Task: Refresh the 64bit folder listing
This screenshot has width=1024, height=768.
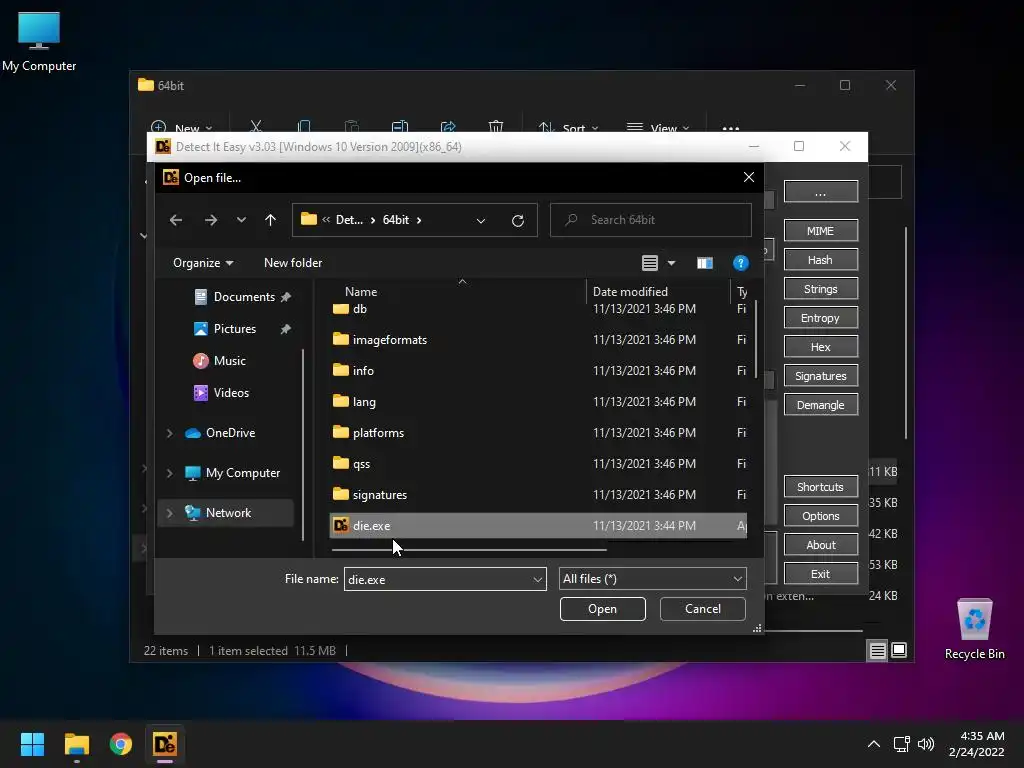Action: [518, 220]
